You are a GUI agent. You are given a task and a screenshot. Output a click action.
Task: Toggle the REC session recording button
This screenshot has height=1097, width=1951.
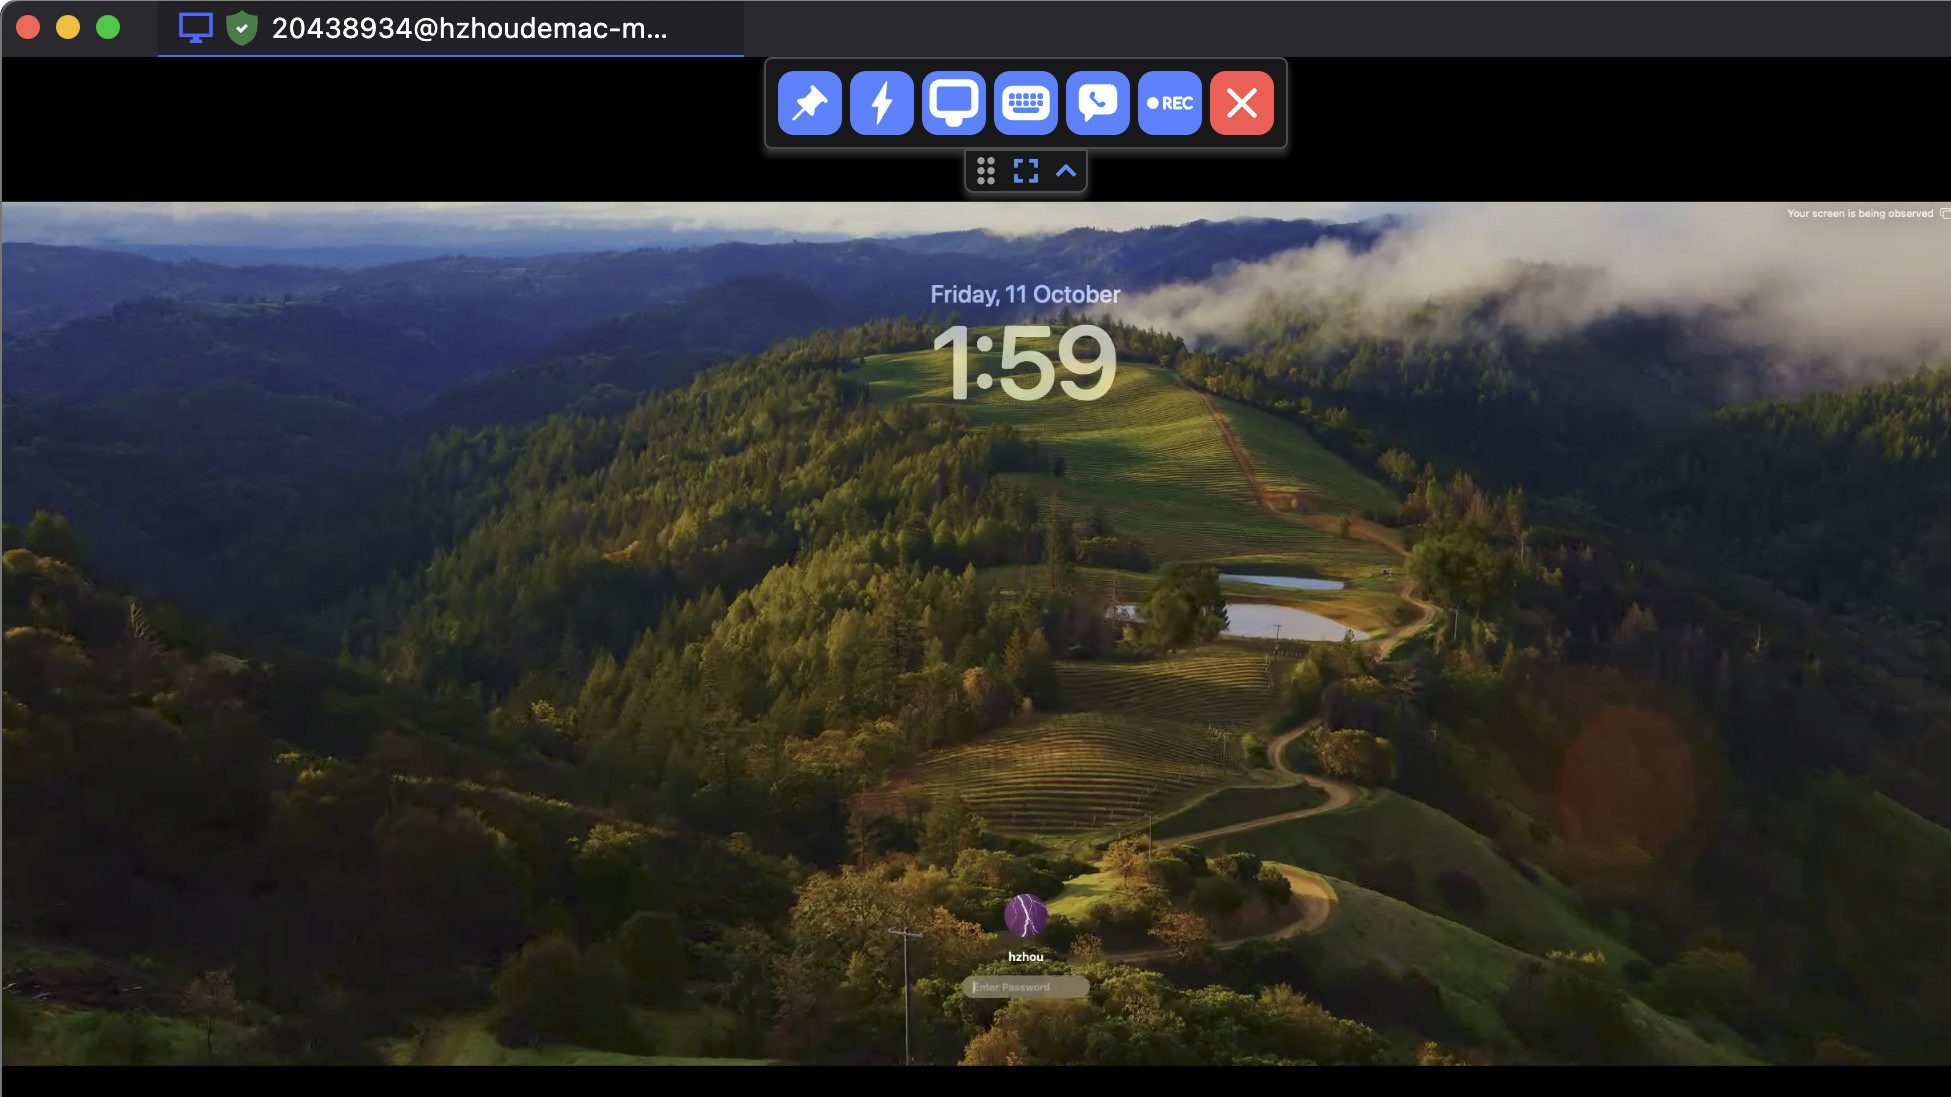coord(1169,103)
